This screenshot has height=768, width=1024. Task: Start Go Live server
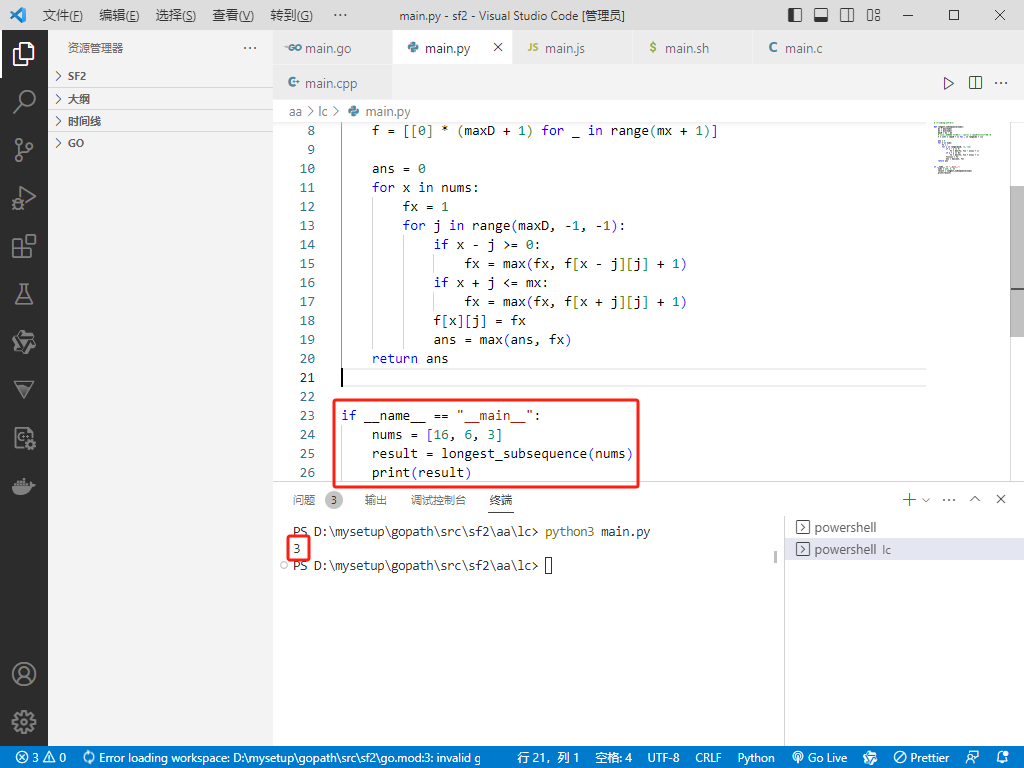coord(820,758)
